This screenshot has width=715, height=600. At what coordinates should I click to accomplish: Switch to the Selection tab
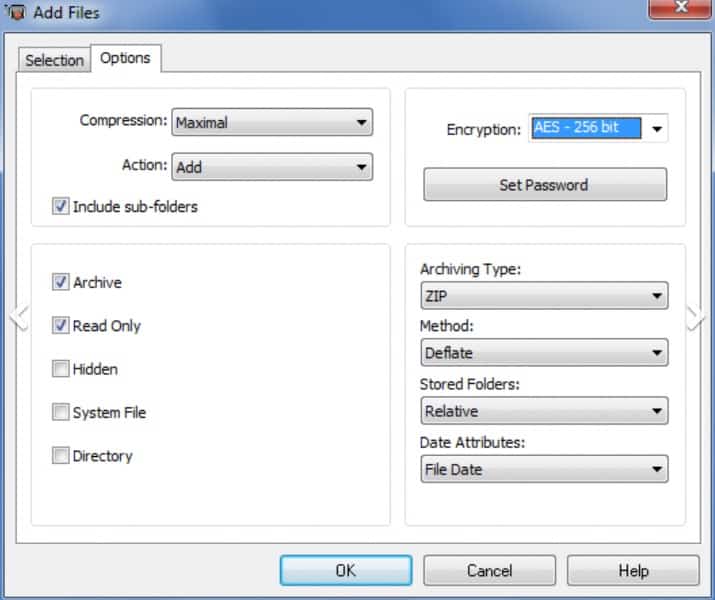point(54,60)
